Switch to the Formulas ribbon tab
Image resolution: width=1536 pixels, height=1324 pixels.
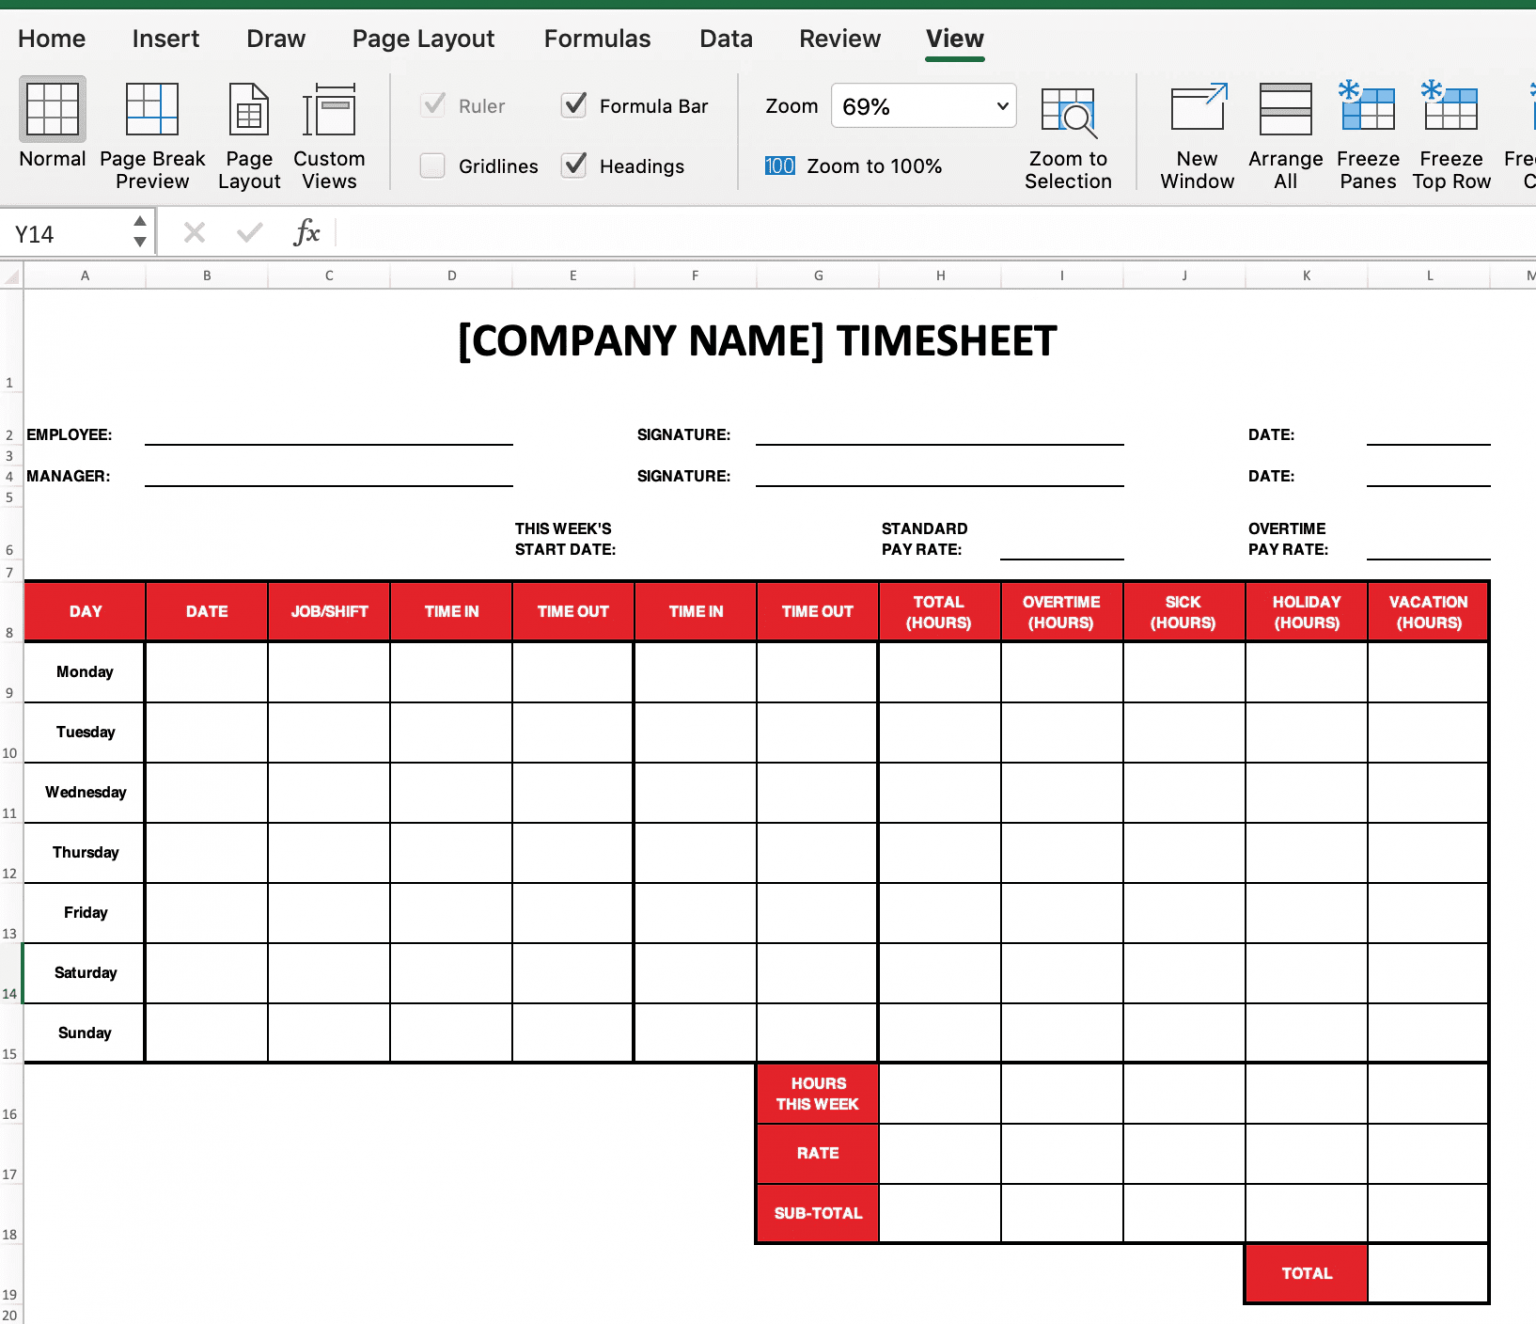pos(597,38)
